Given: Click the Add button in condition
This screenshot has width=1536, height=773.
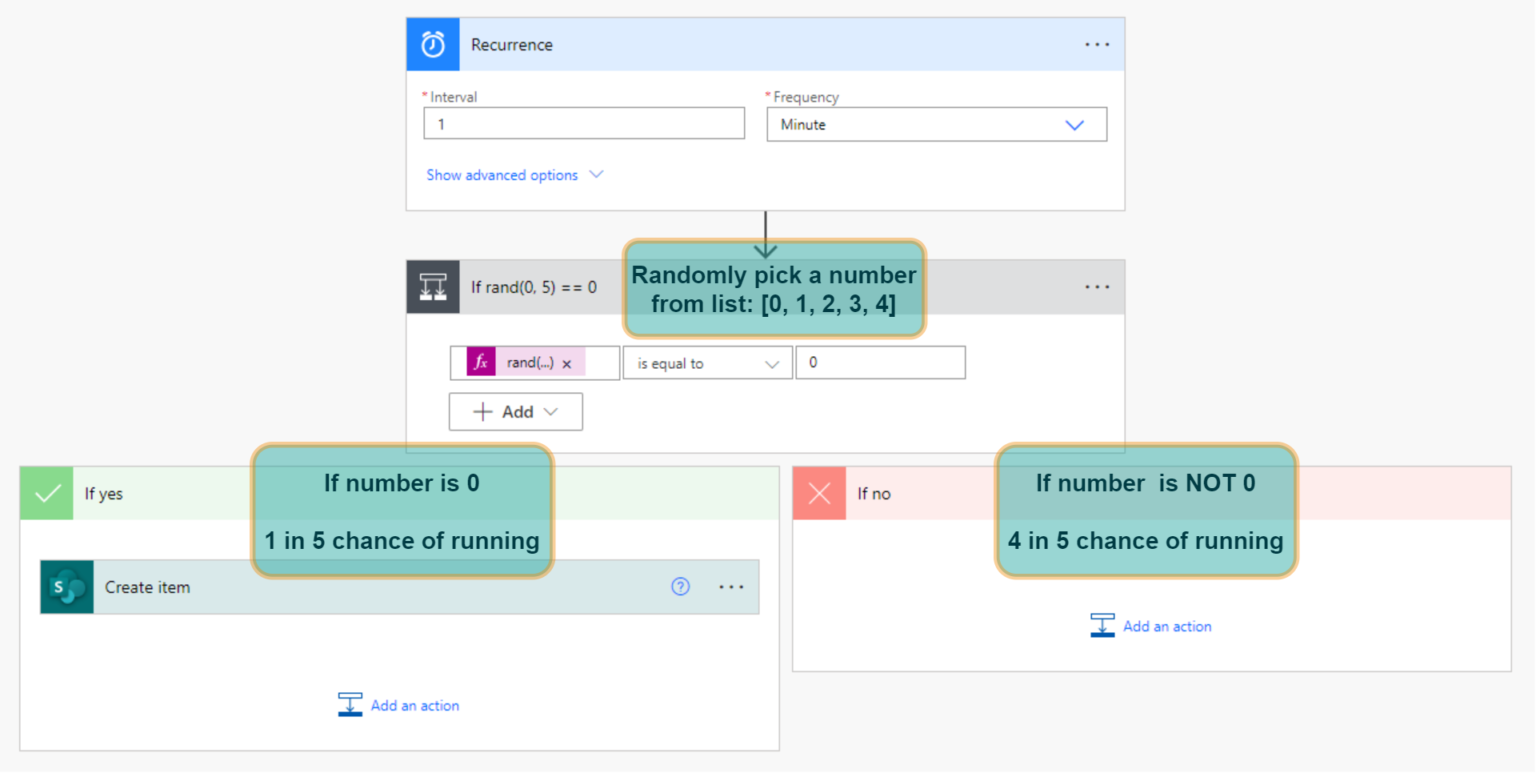Looking at the screenshot, I should click(515, 412).
